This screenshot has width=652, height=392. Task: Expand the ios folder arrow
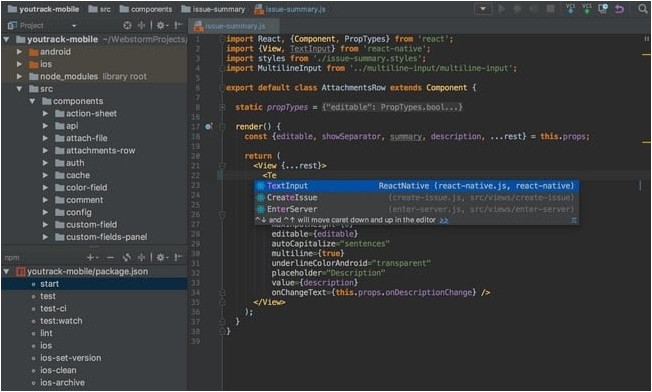click(x=19, y=64)
